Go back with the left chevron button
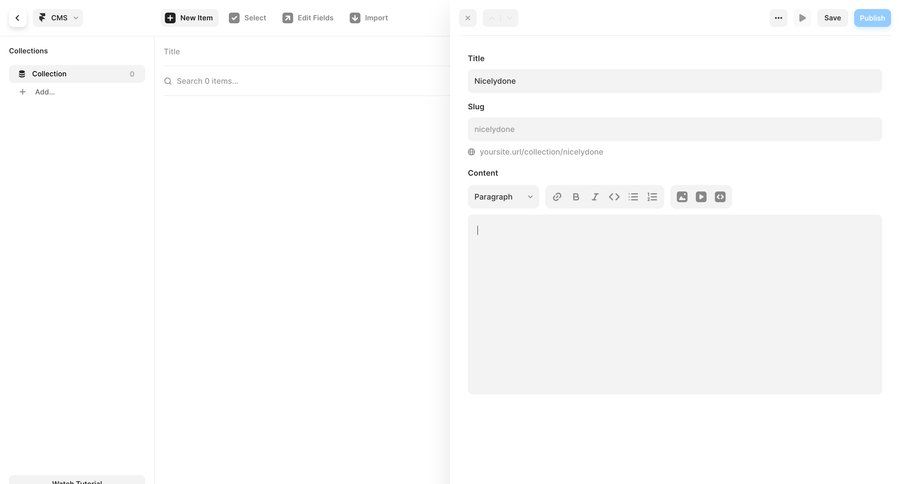 (17, 18)
